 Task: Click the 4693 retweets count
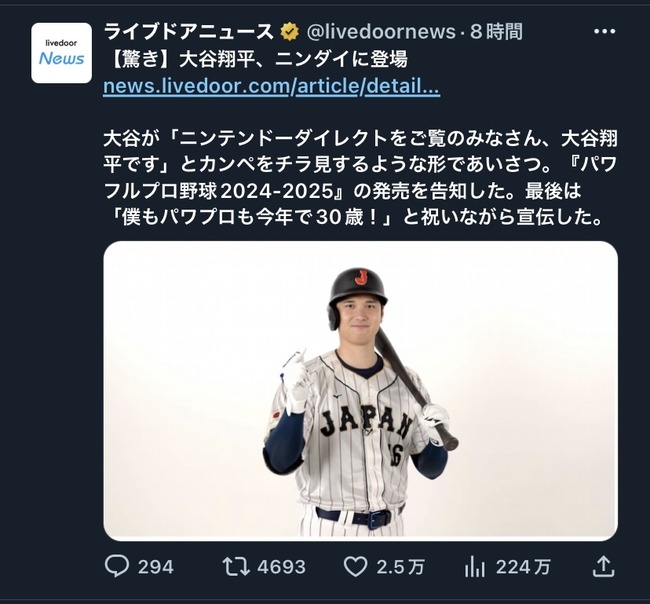pos(281,567)
